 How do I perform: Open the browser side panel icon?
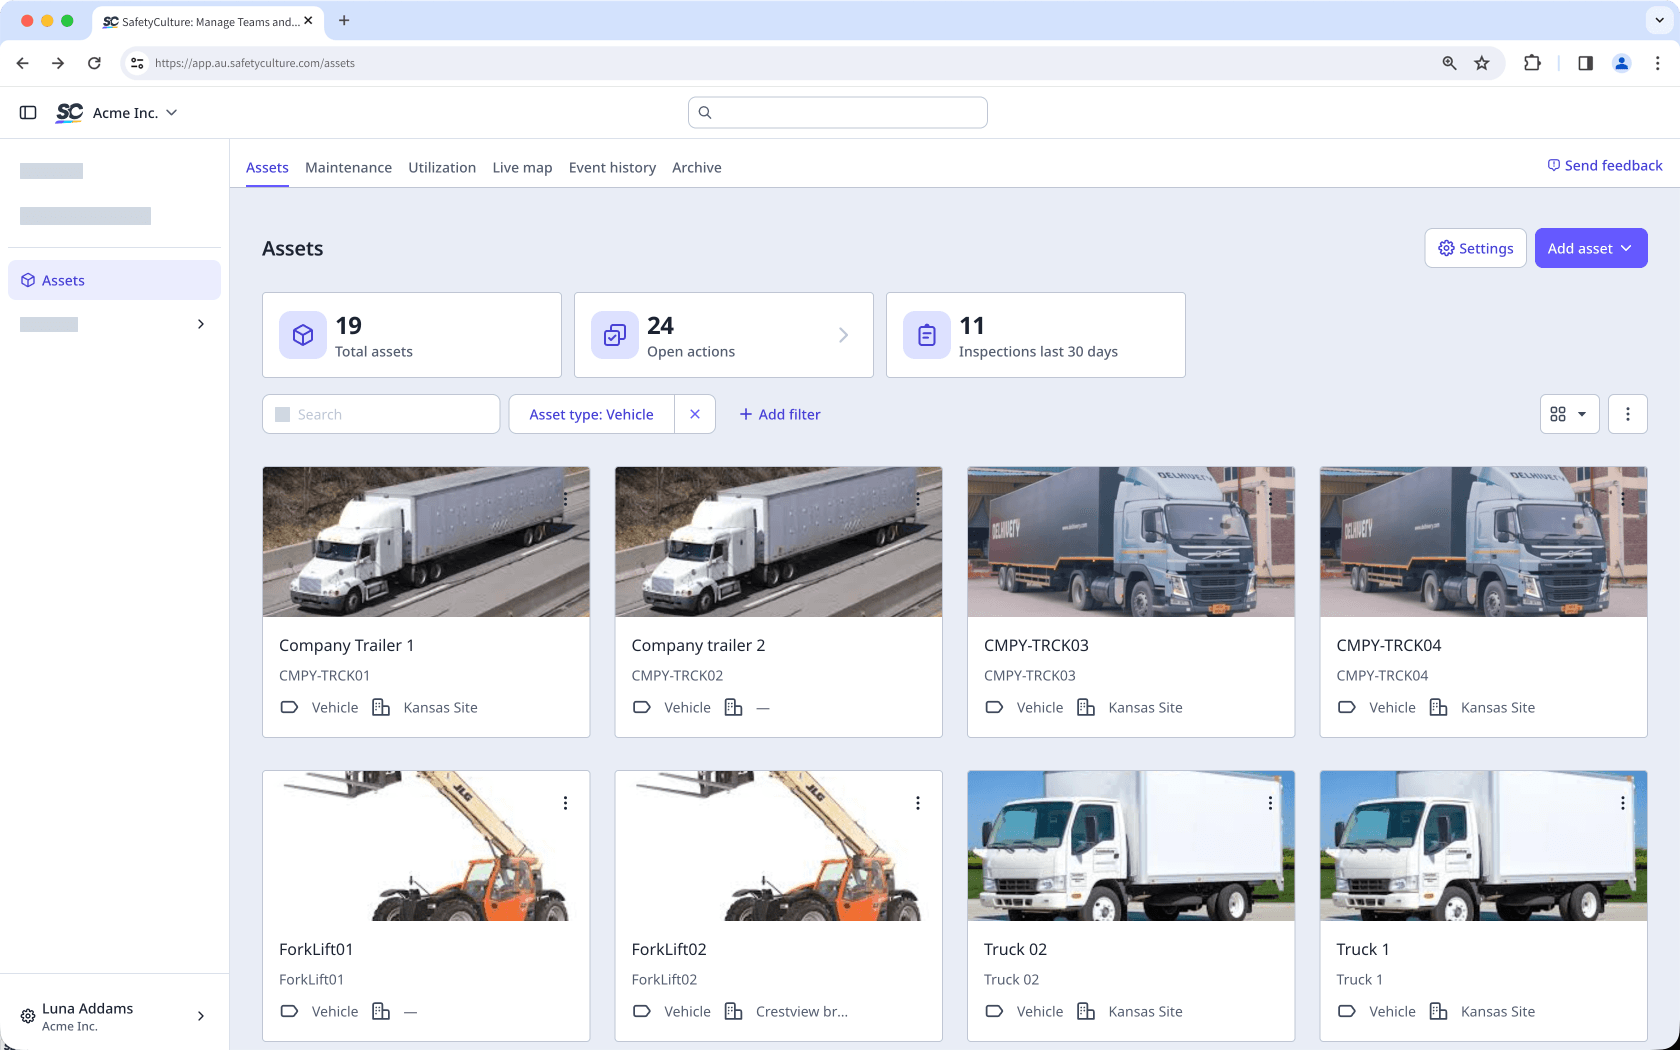tap(1585, 63)
